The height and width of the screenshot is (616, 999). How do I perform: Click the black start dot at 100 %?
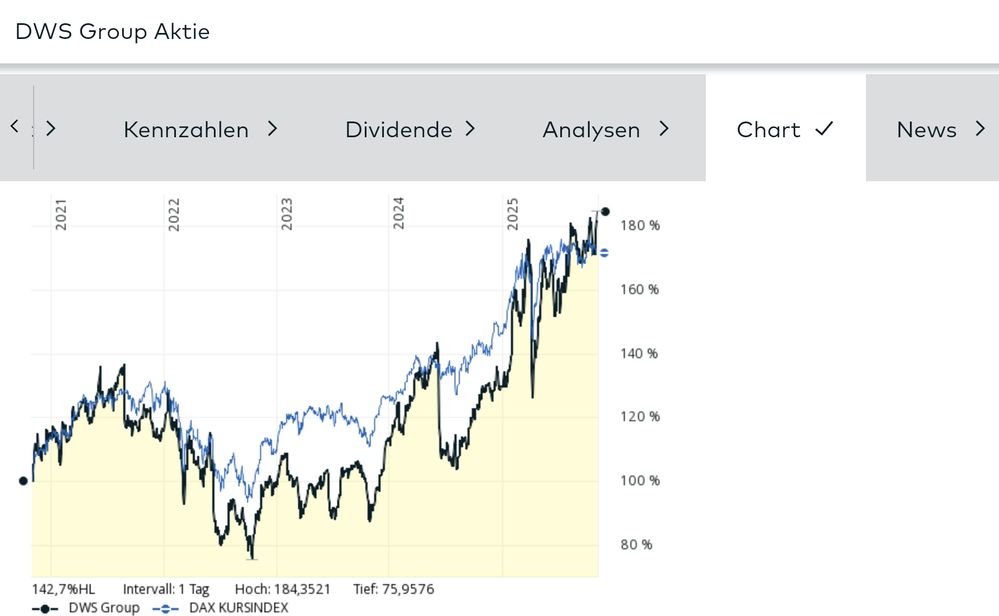click(24, 481)
